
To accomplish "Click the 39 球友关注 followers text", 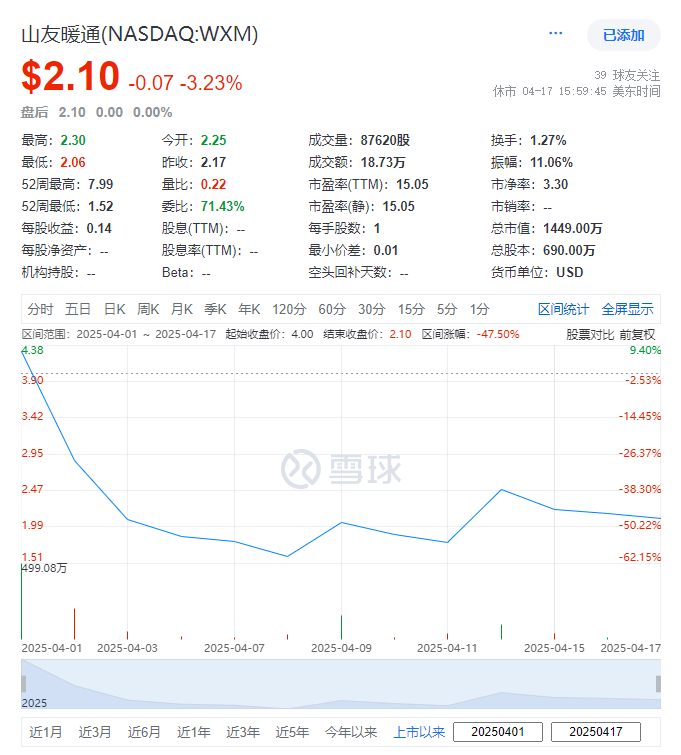I will [x=627, y=75].
